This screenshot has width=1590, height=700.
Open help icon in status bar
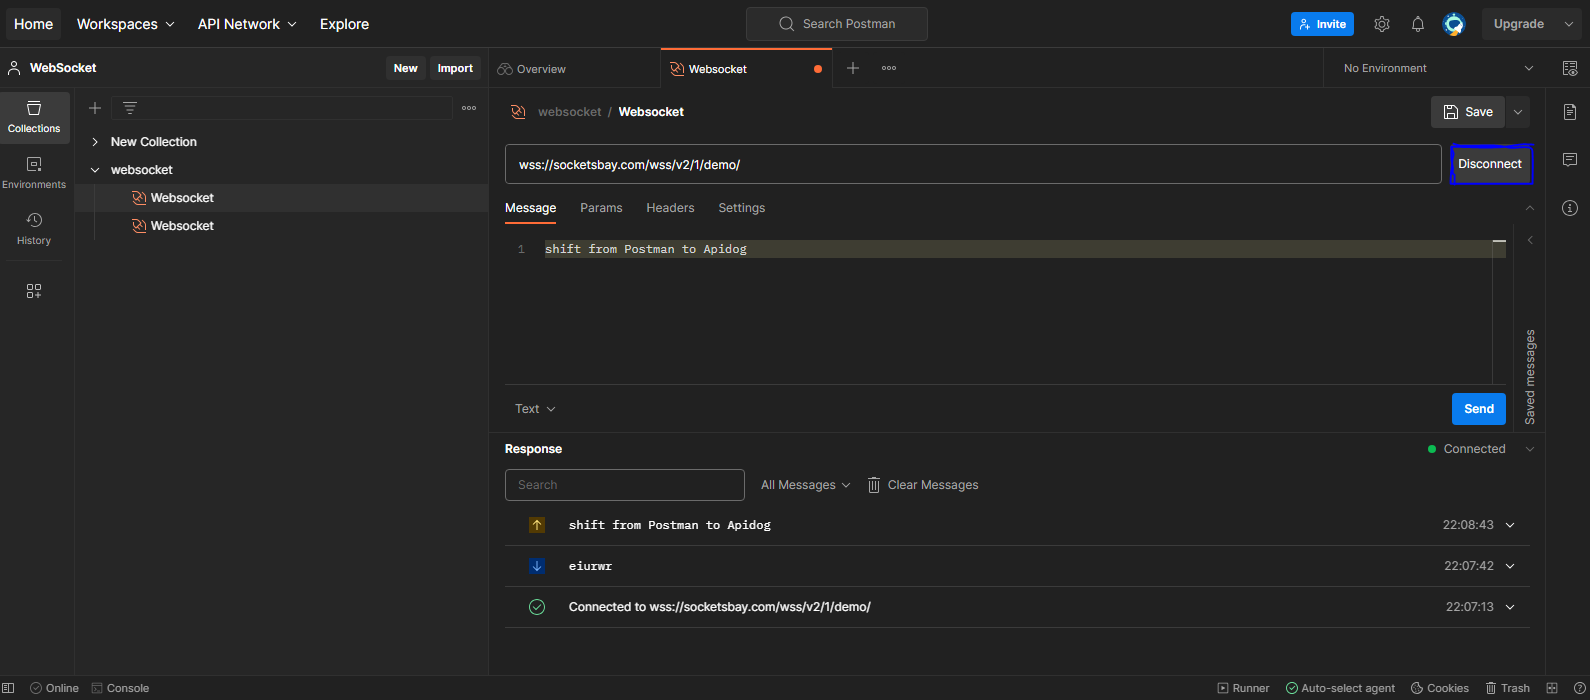pyautogui.click(x=1579, y=688)
